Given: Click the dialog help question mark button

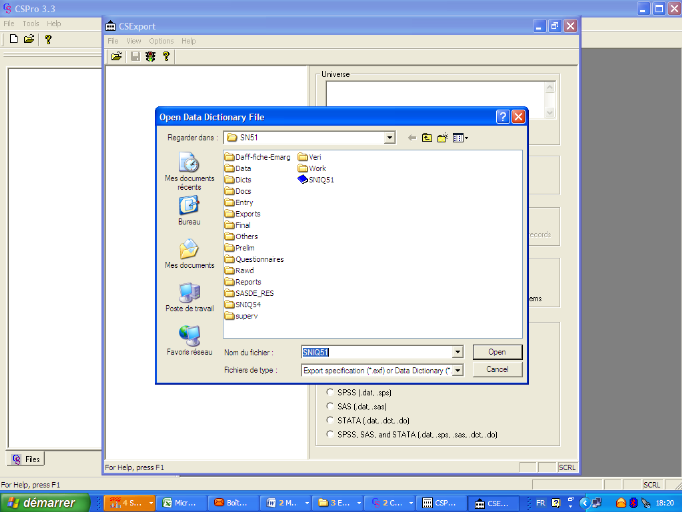Looking at the screenshot, I should click(x=502, y=117).
